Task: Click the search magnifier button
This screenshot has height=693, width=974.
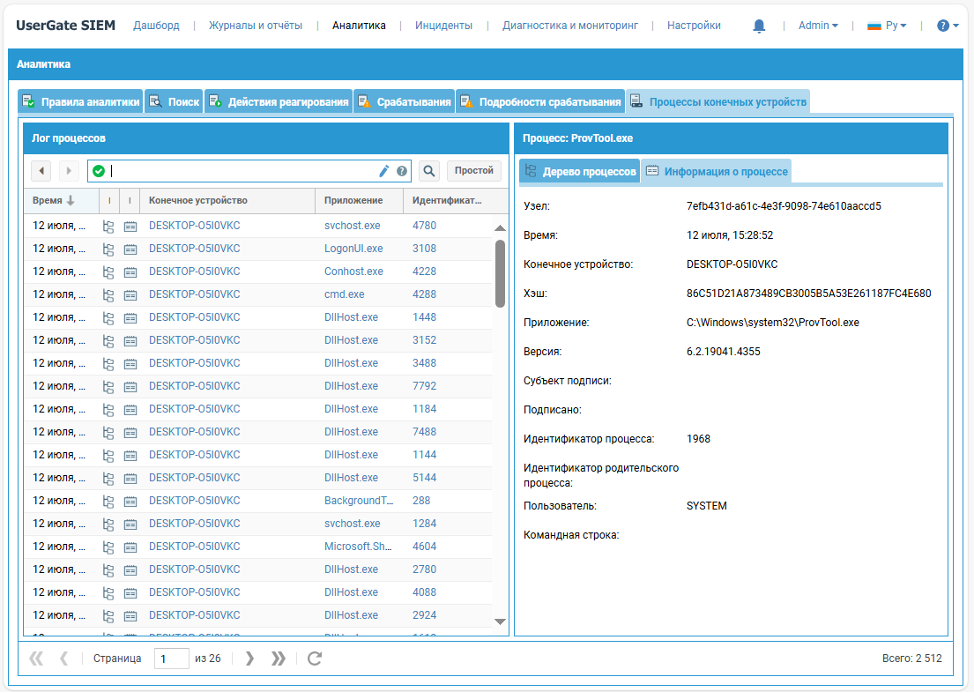Action: pos(428,171)
